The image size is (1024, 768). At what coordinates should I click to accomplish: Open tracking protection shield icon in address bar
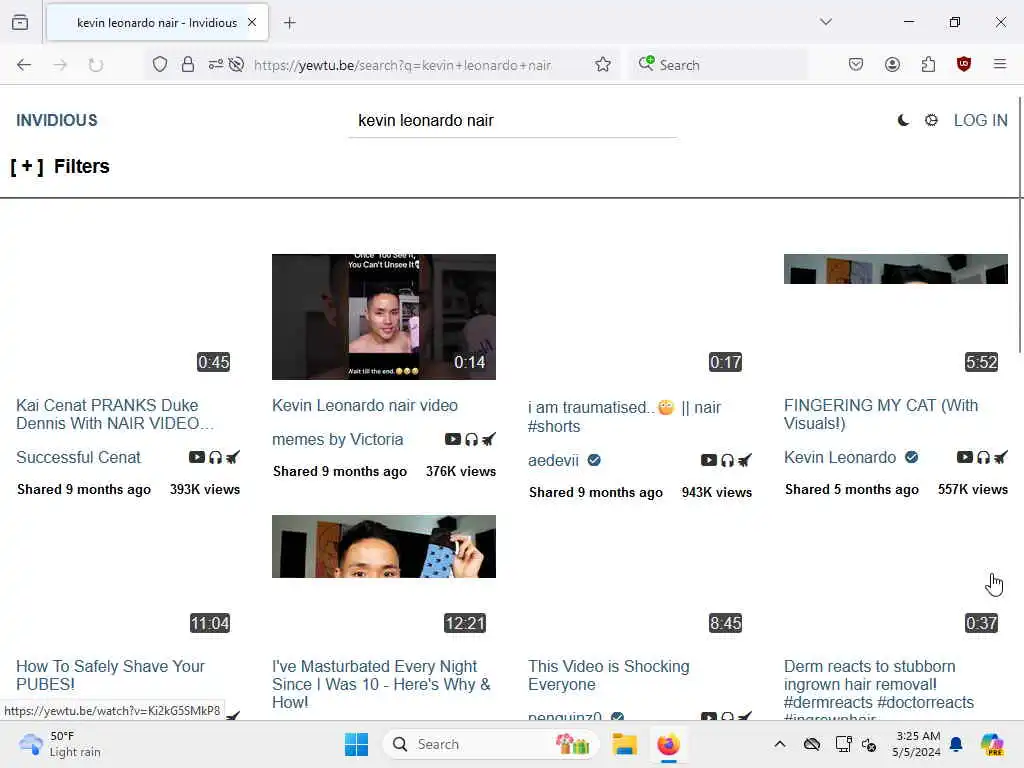[x=160, y=65]
